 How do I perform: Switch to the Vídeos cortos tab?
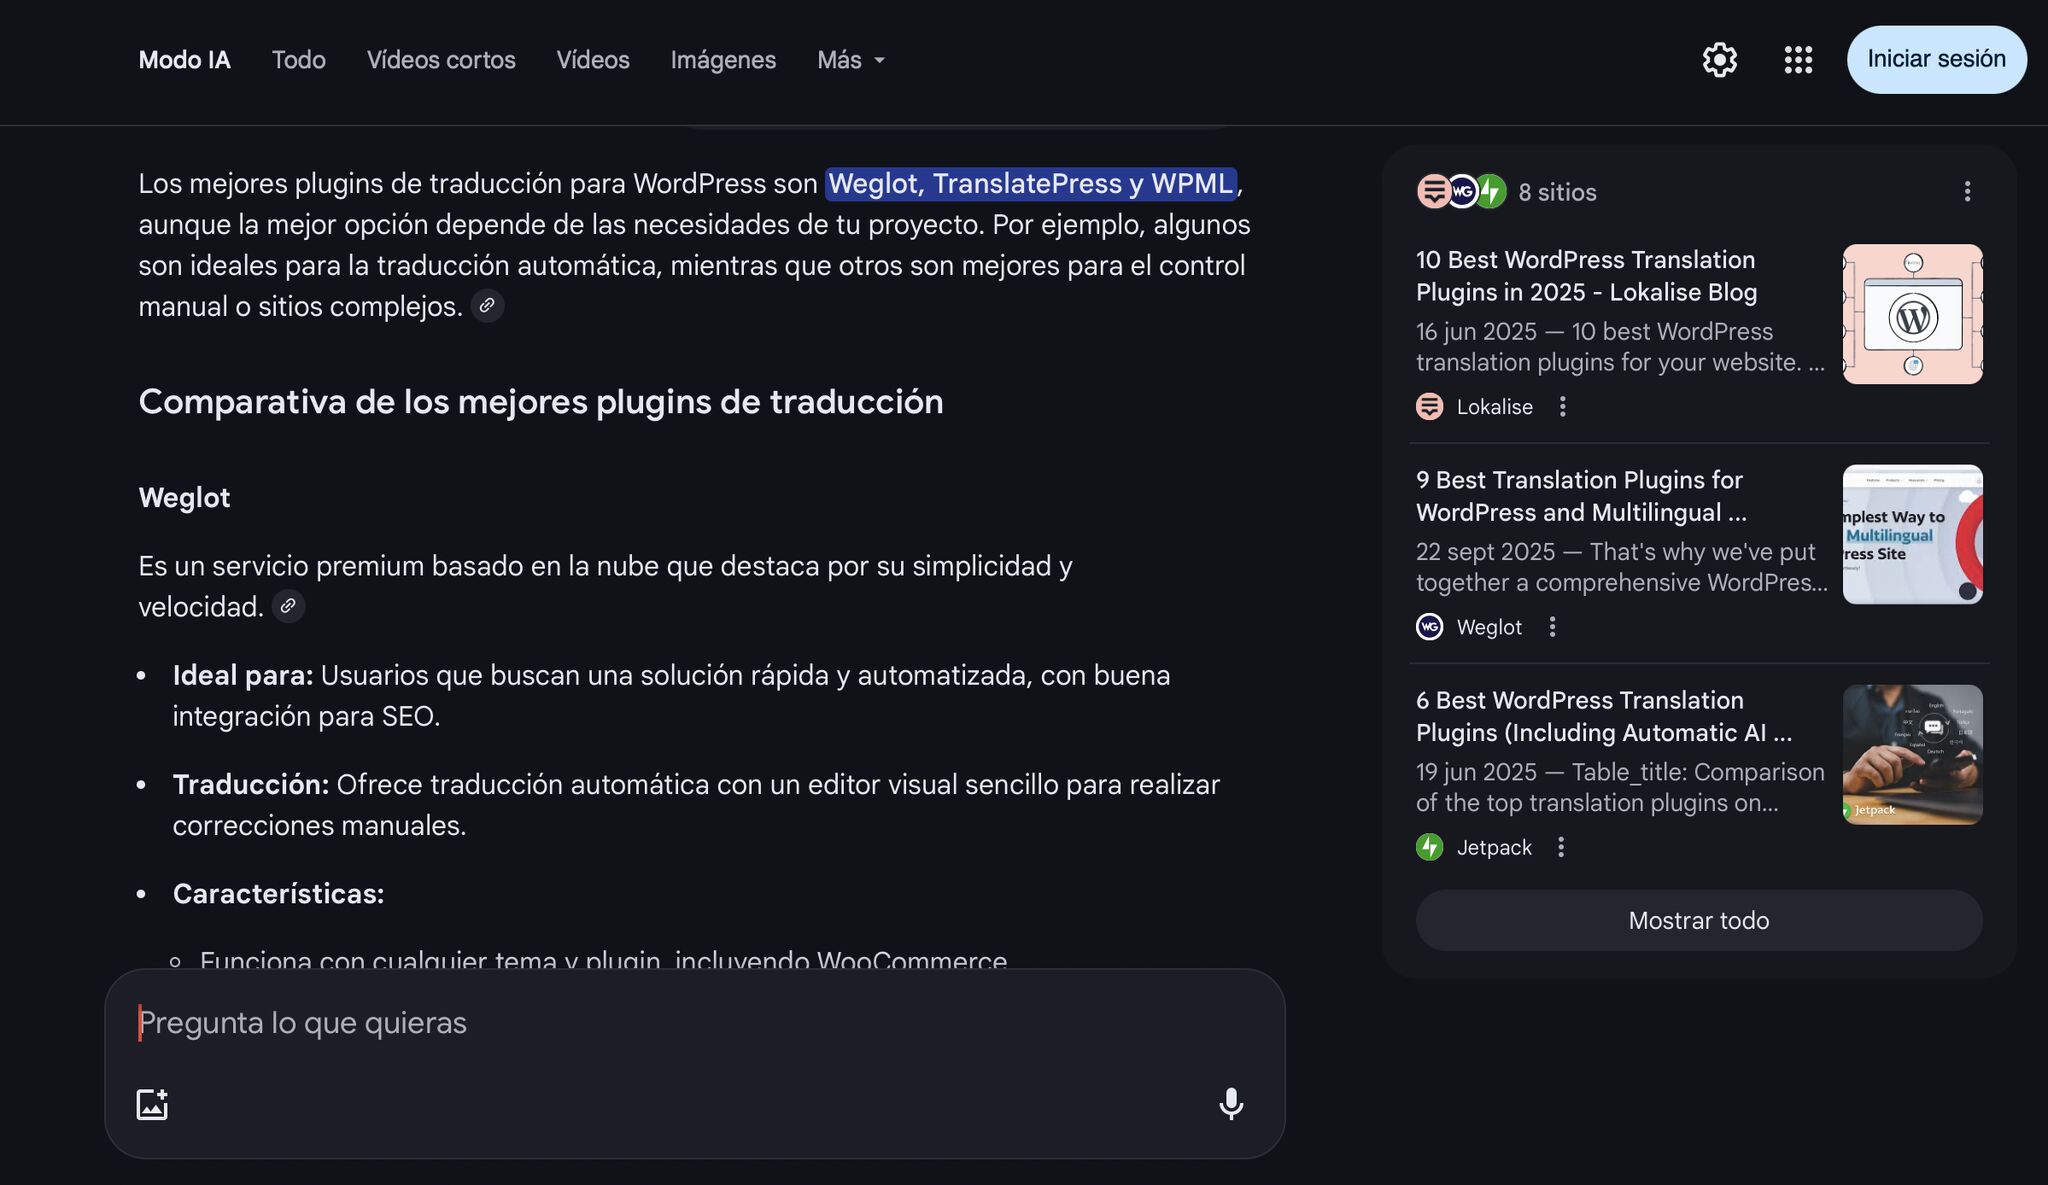(441, 60)
